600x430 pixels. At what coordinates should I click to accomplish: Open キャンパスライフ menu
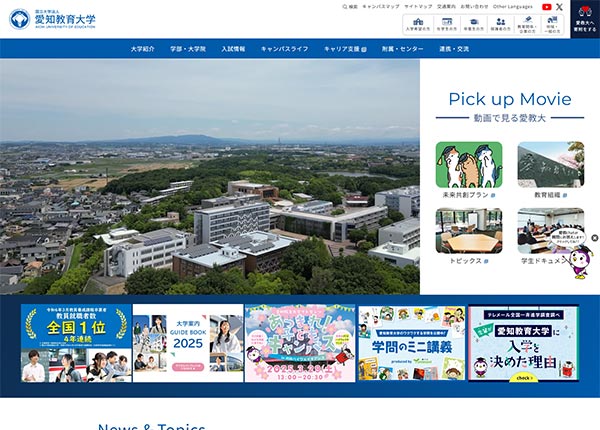284,49
